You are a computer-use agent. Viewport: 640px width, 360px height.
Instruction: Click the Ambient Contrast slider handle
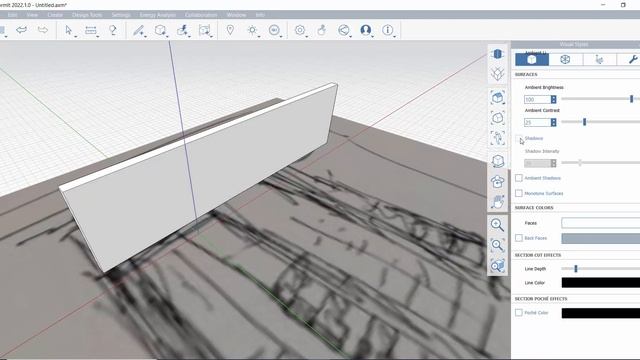(584, 122)
